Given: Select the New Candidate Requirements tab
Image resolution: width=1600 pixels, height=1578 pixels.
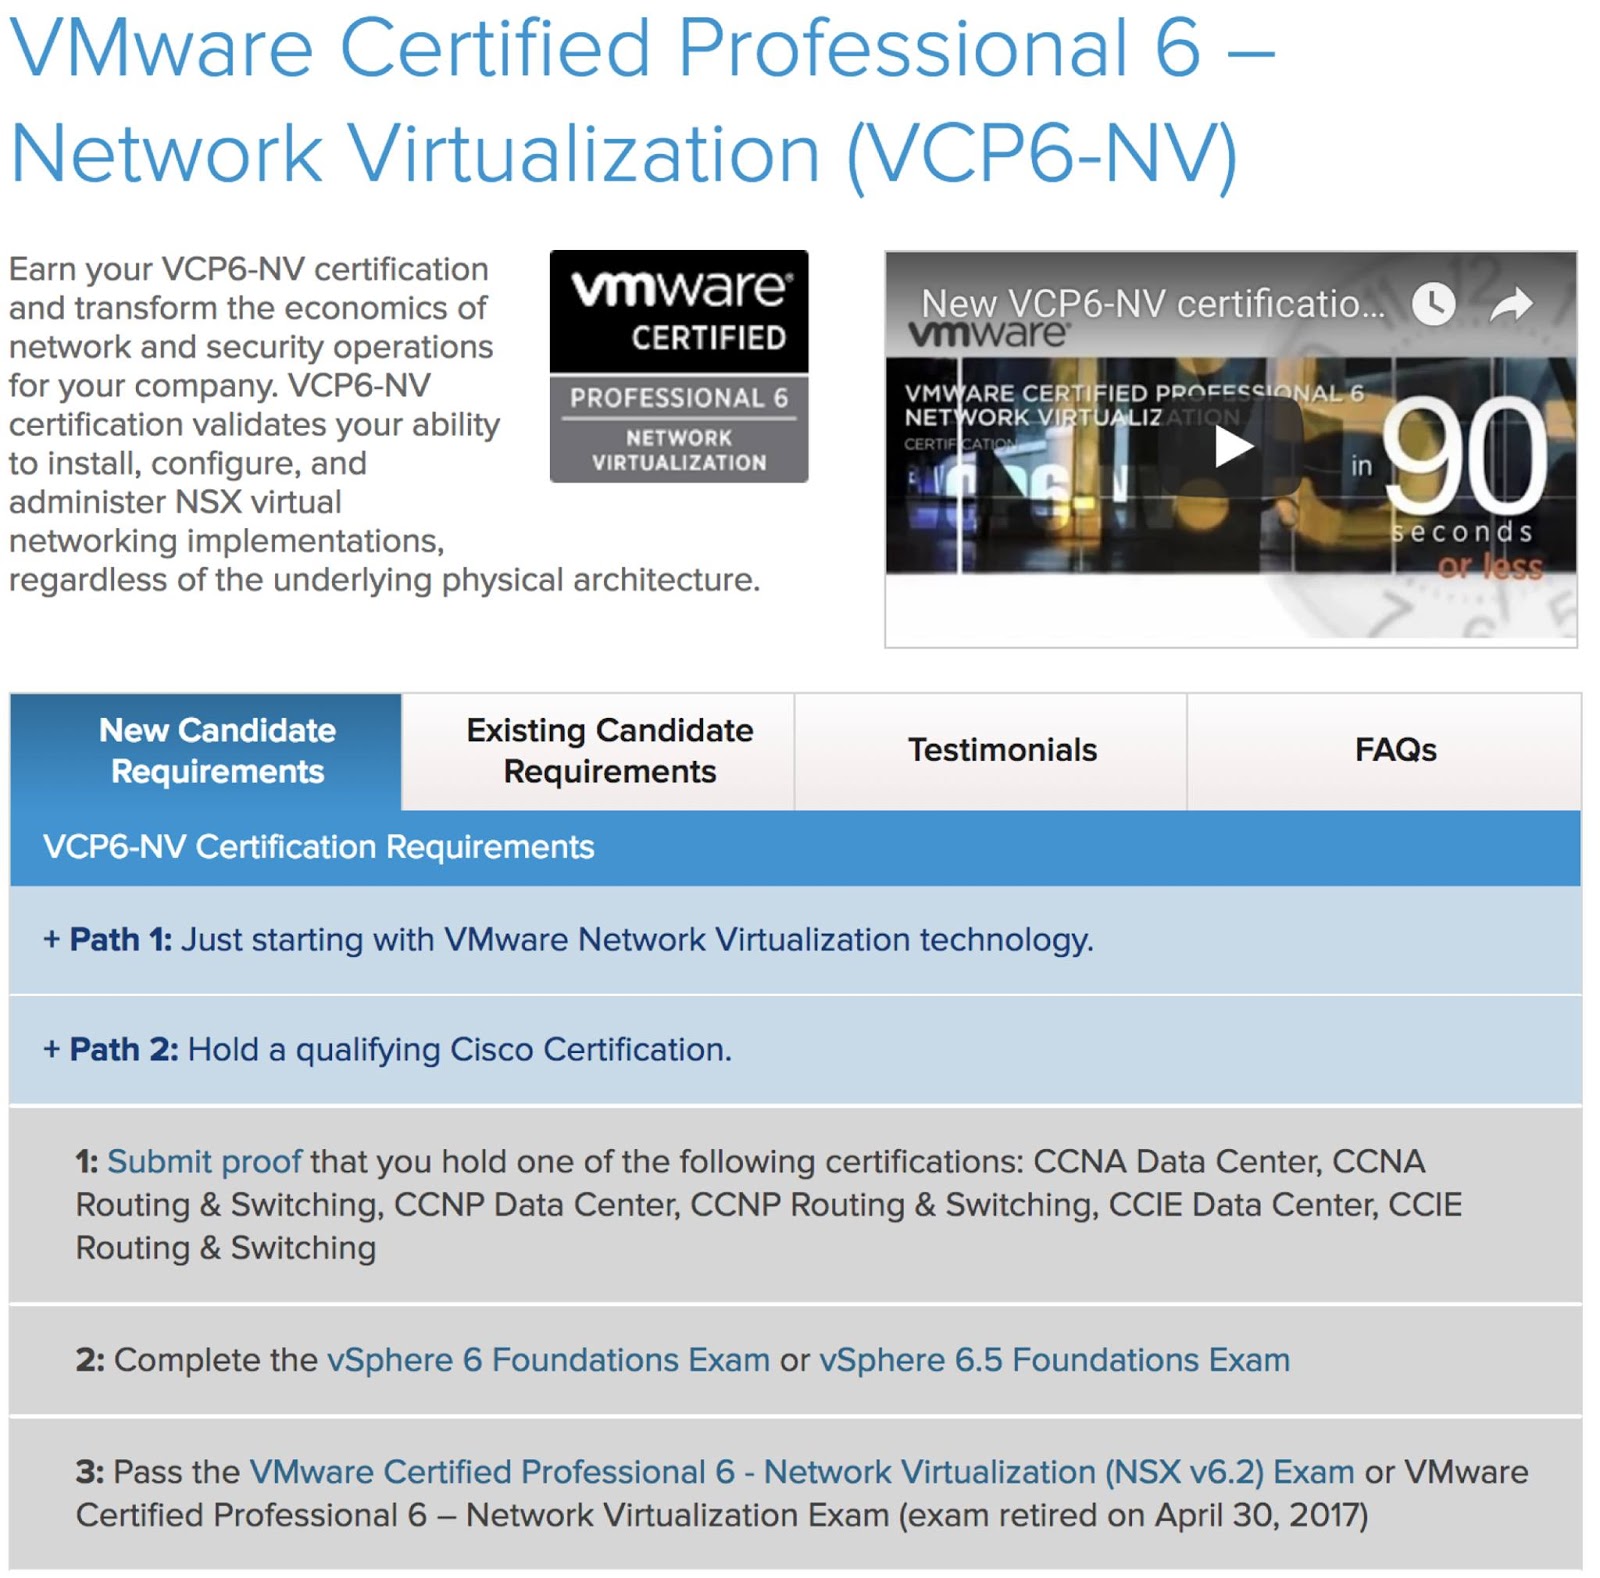Looking at the screenshot, I should click(x=216, y=749).
